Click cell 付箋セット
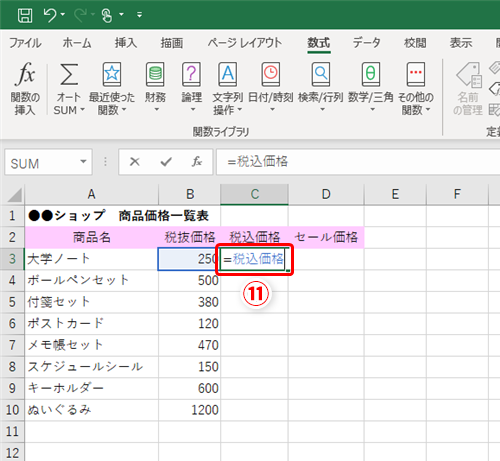The height and width of the screenshot is (461, 500). (92, 302)
